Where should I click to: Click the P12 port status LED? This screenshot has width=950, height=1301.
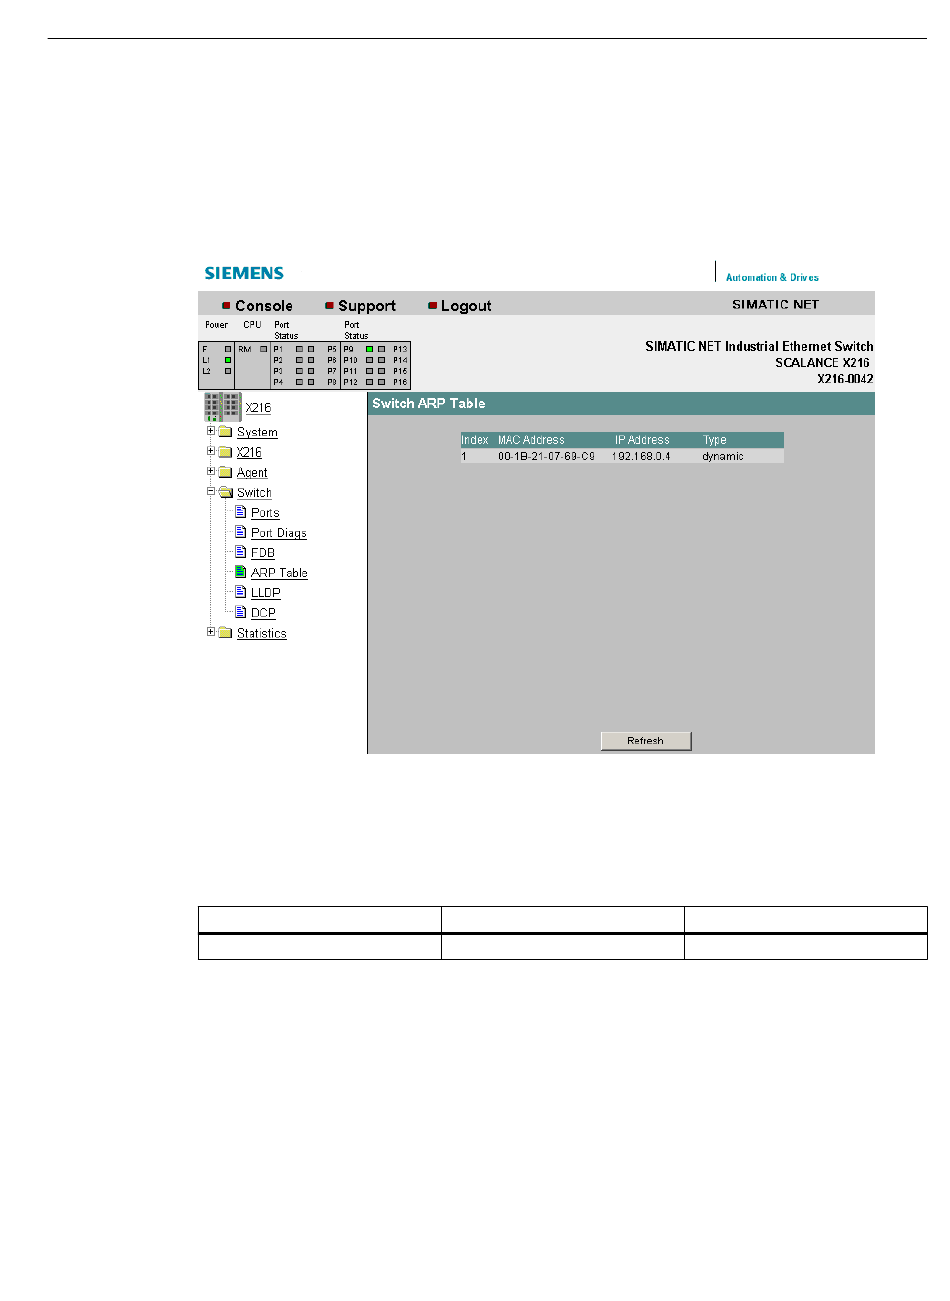[x=369, y=382]
